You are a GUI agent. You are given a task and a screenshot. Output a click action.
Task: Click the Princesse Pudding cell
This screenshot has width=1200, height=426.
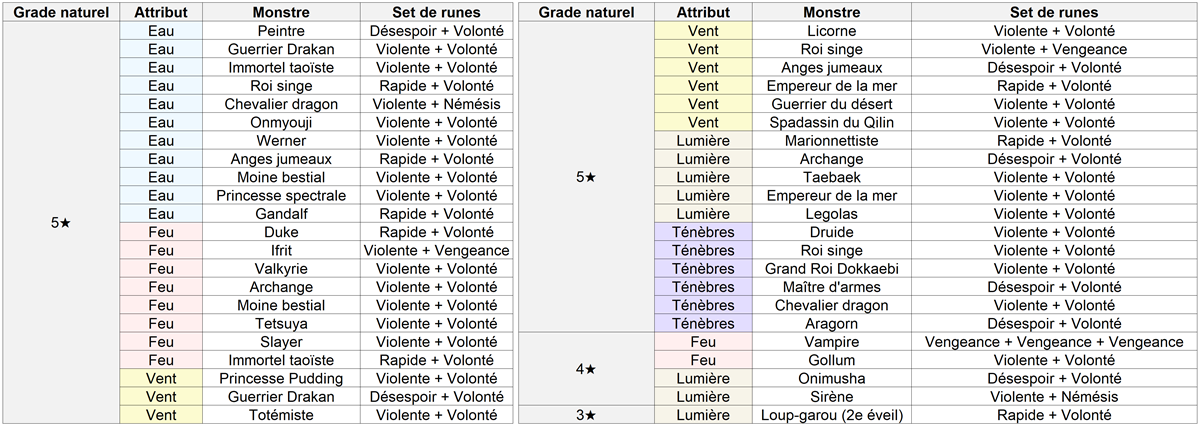280,378
